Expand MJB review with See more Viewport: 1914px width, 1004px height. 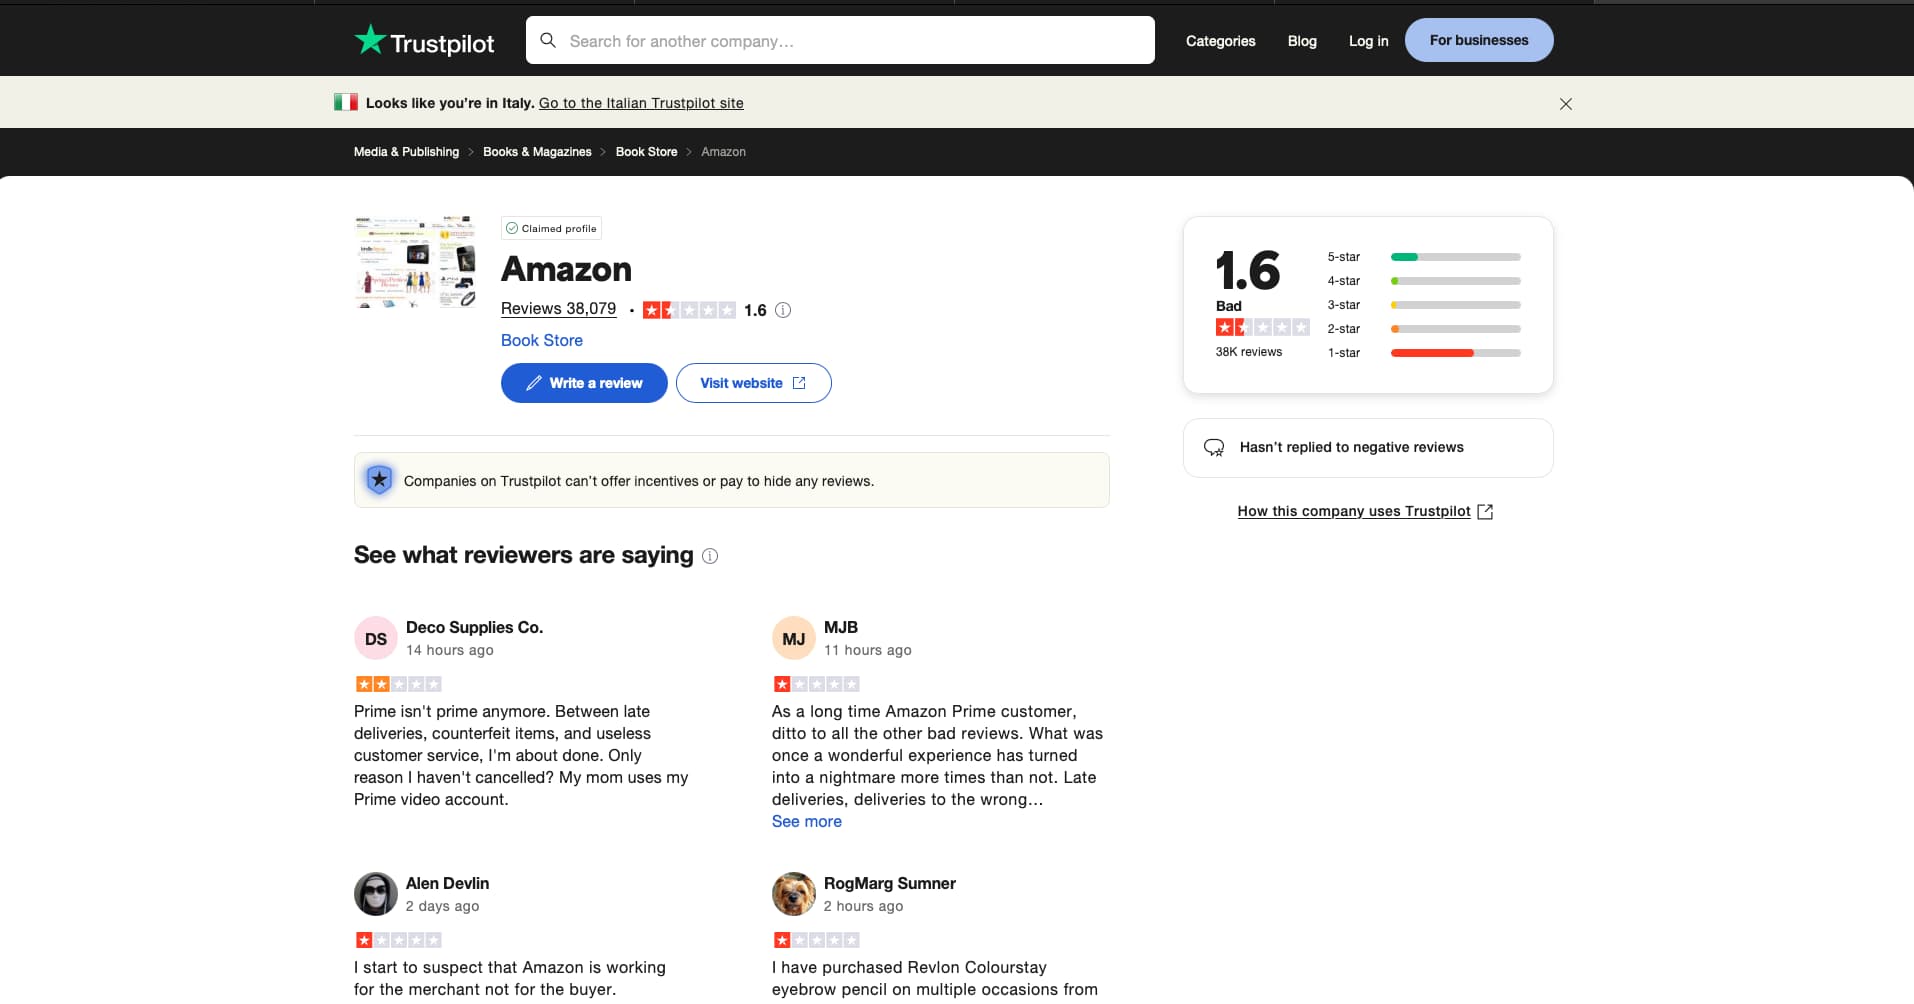tap(807, 821)
